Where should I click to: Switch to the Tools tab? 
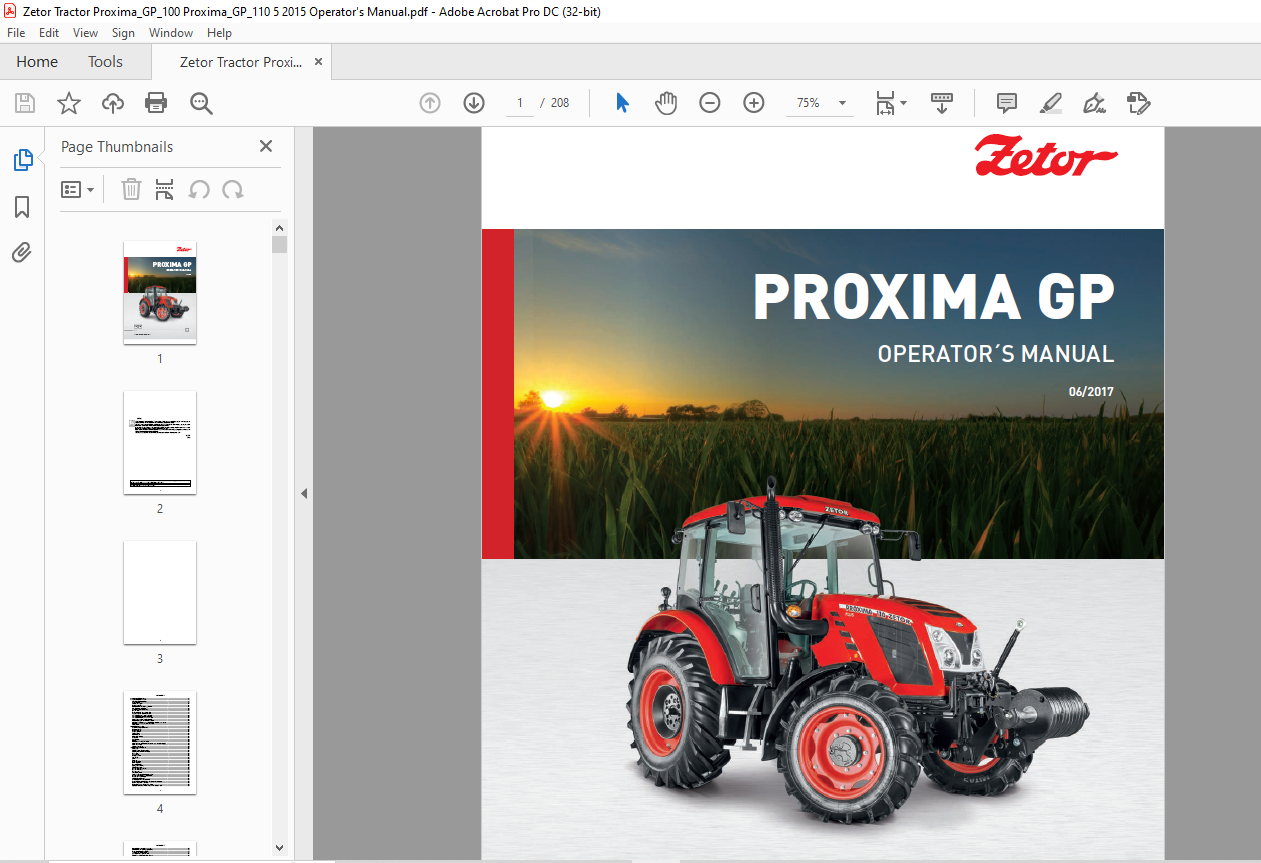[x=105, y=62]
